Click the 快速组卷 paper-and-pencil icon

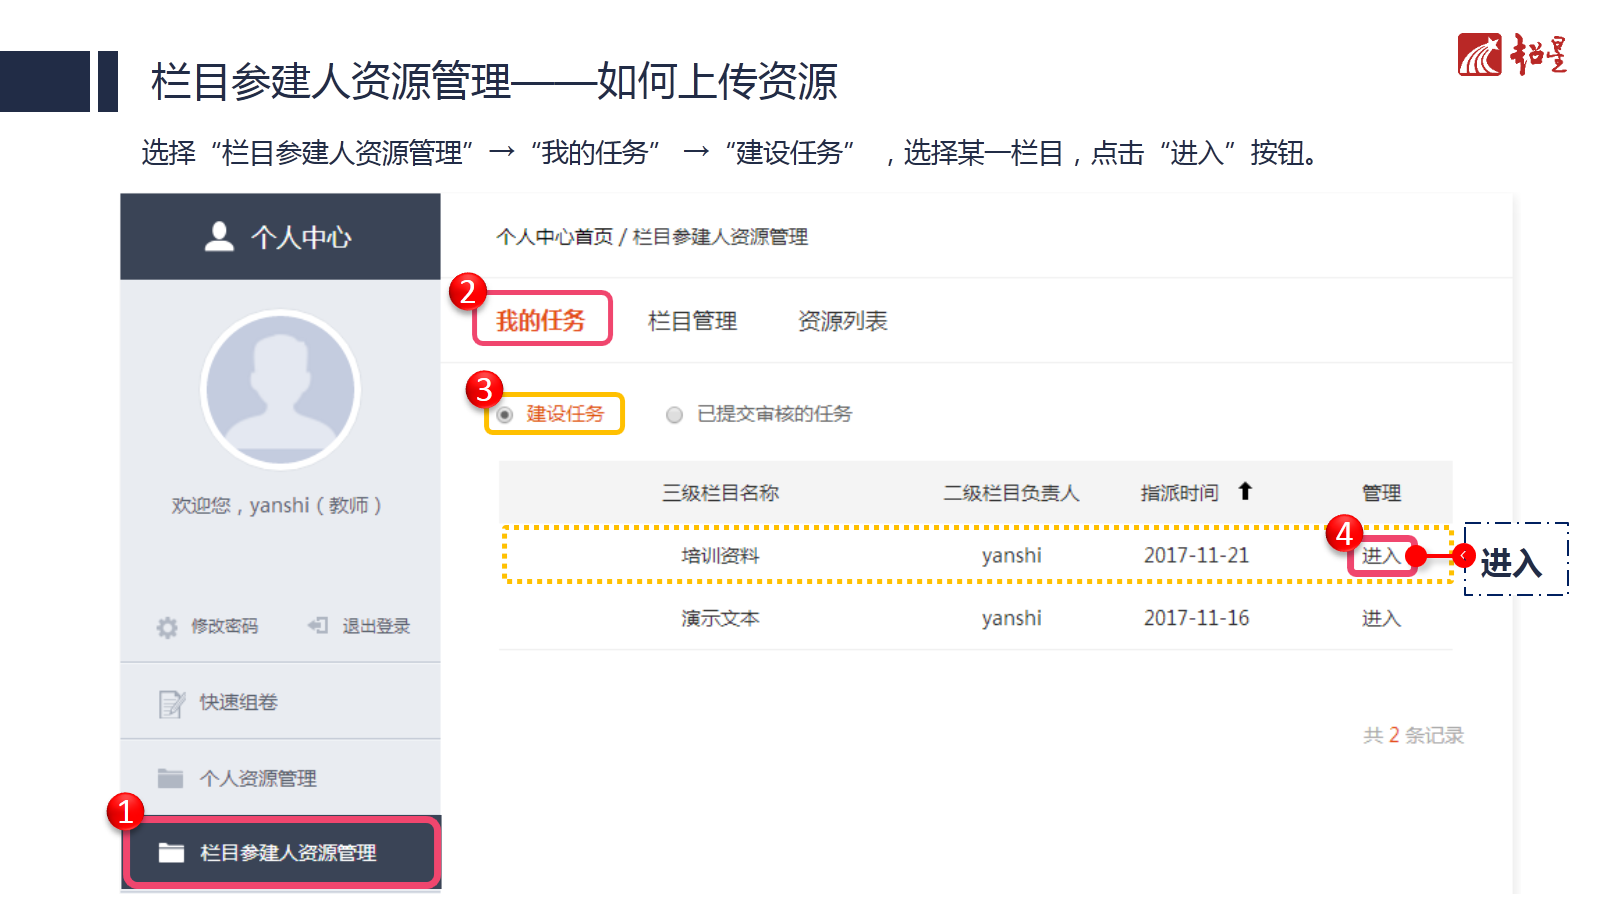(x=171, y=704)
